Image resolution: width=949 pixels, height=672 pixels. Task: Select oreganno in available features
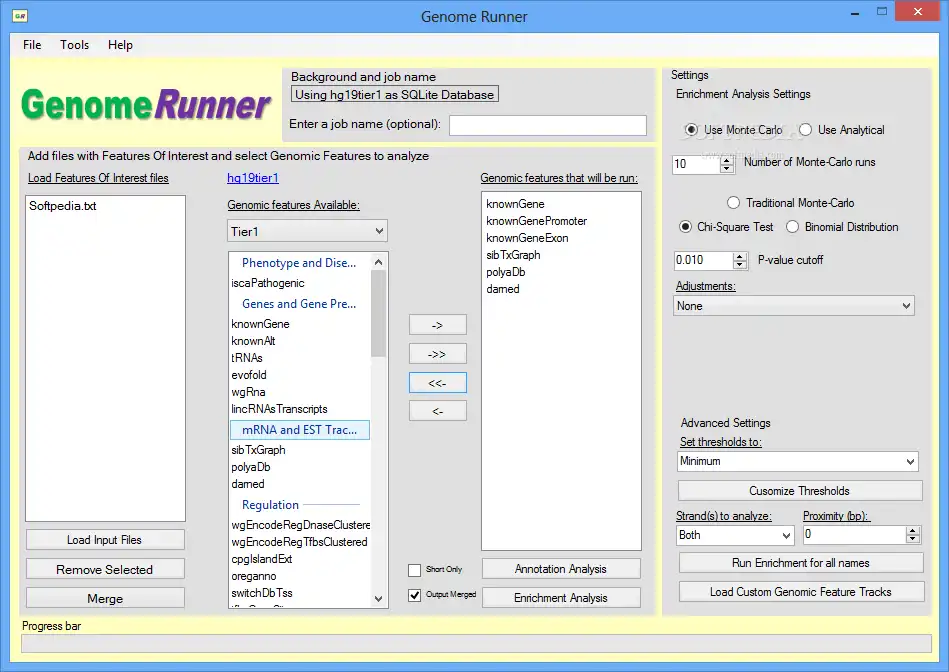point(254,576)
